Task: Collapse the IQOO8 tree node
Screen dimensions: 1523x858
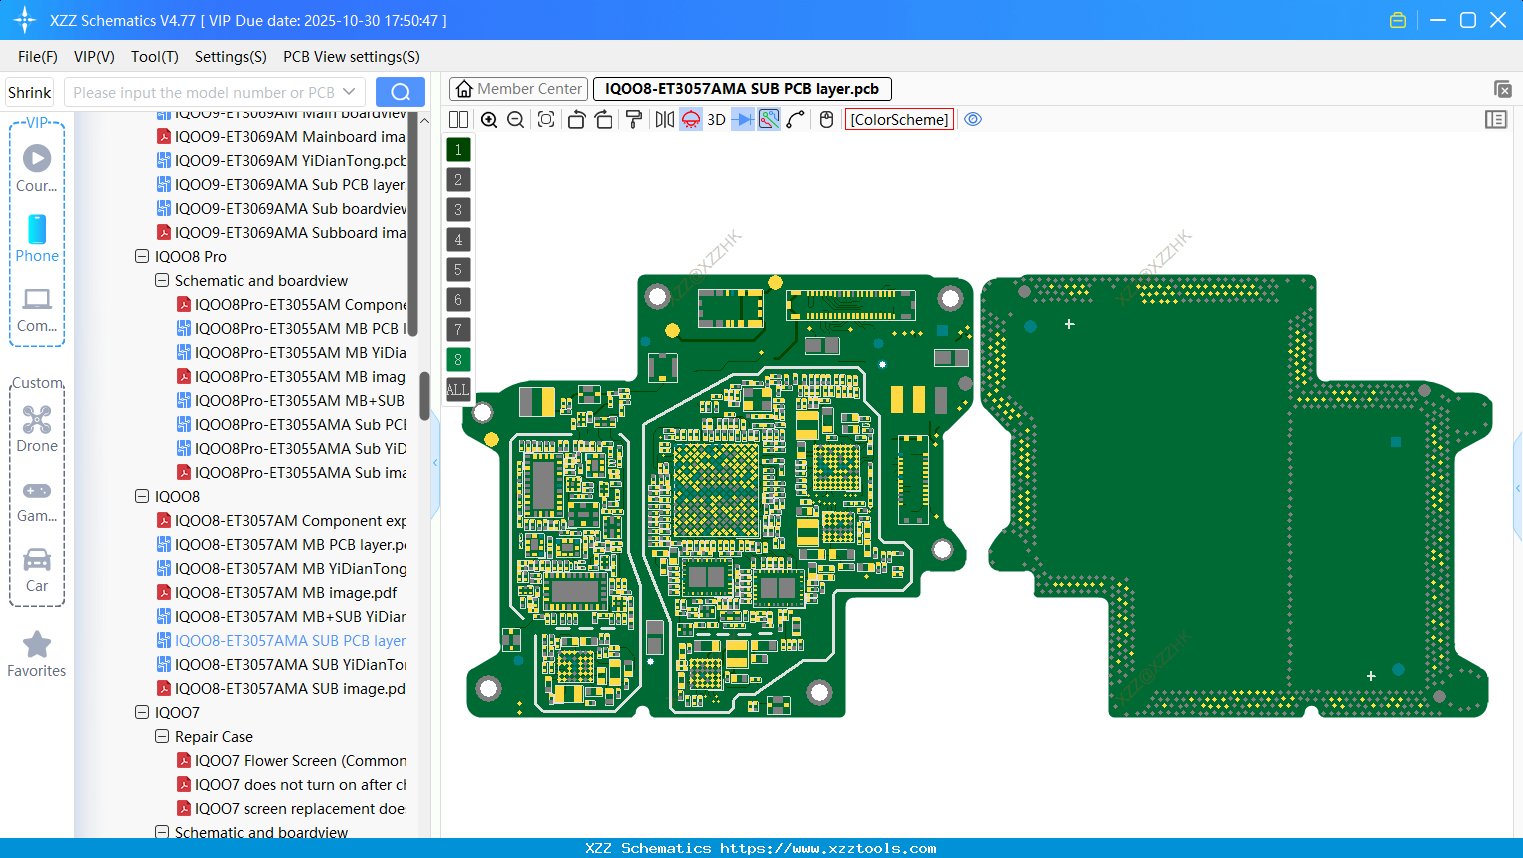Action: 141,496
